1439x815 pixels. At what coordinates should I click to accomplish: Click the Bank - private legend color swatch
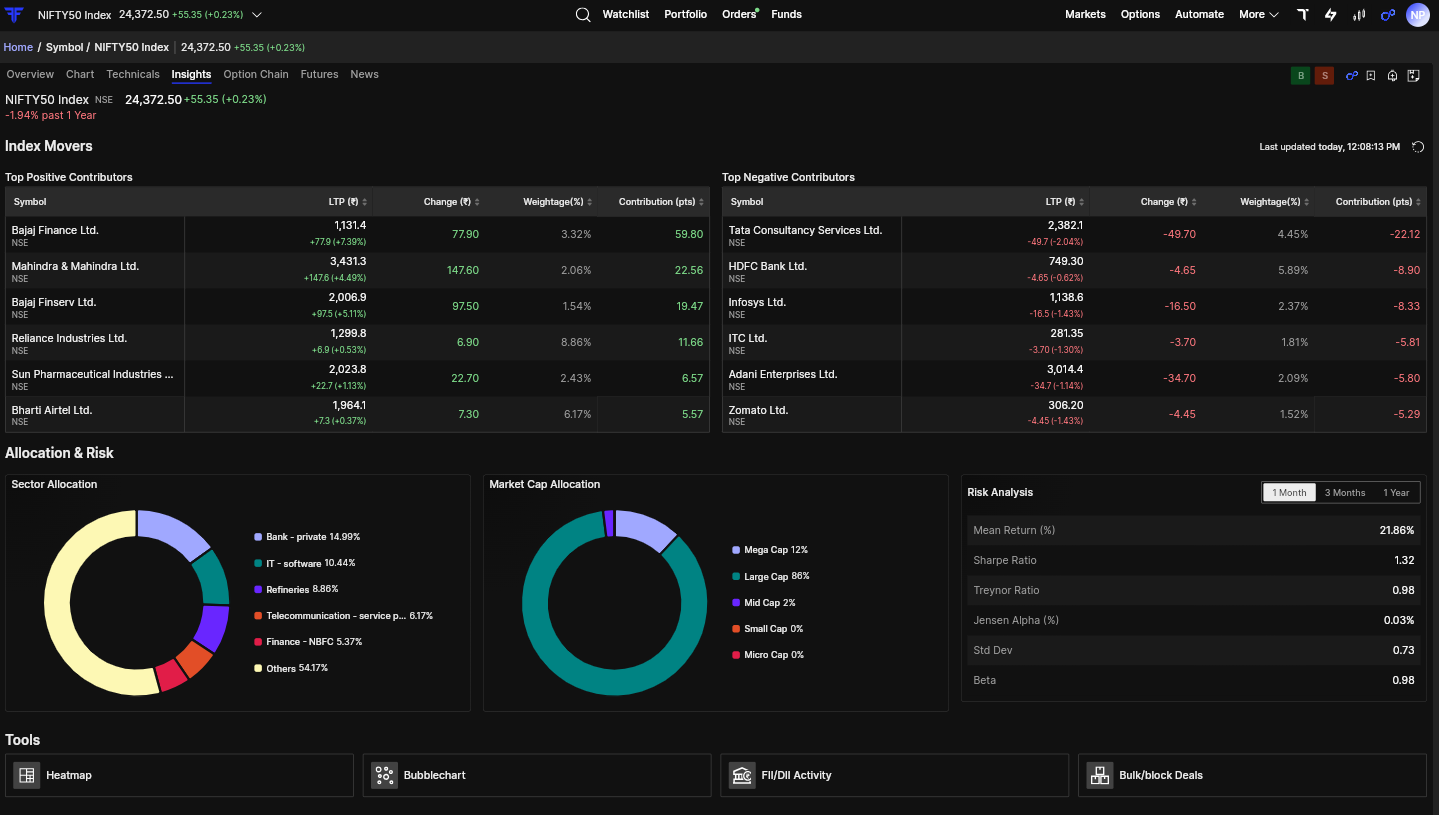[x=258, y=537]
